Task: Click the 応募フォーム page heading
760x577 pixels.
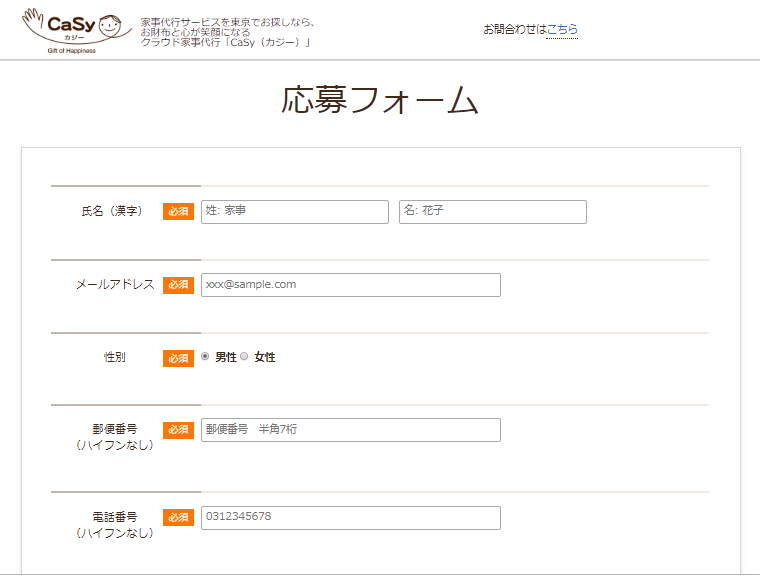Action: point(380,100)
